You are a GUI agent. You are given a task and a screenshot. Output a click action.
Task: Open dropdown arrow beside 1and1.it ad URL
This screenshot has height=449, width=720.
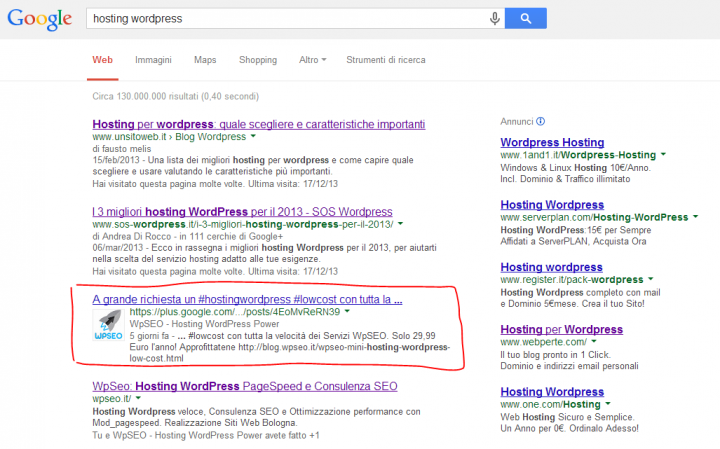[663, 155]
